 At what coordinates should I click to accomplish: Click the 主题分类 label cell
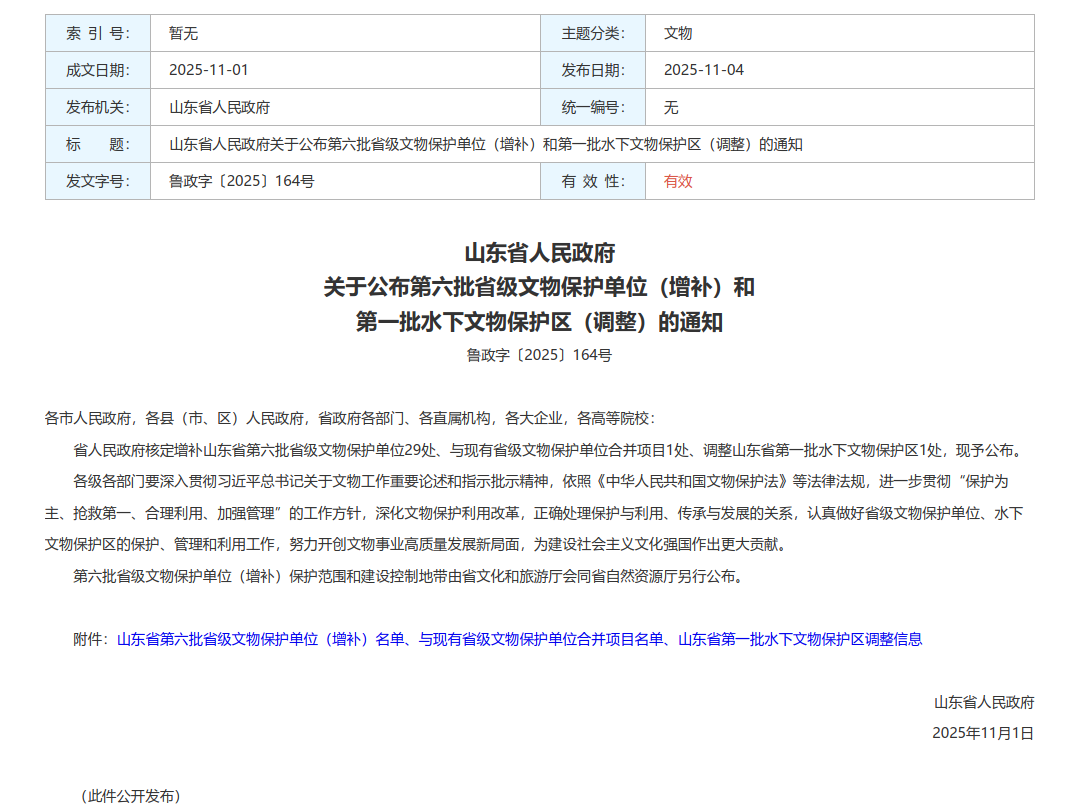tap(593, 33)
